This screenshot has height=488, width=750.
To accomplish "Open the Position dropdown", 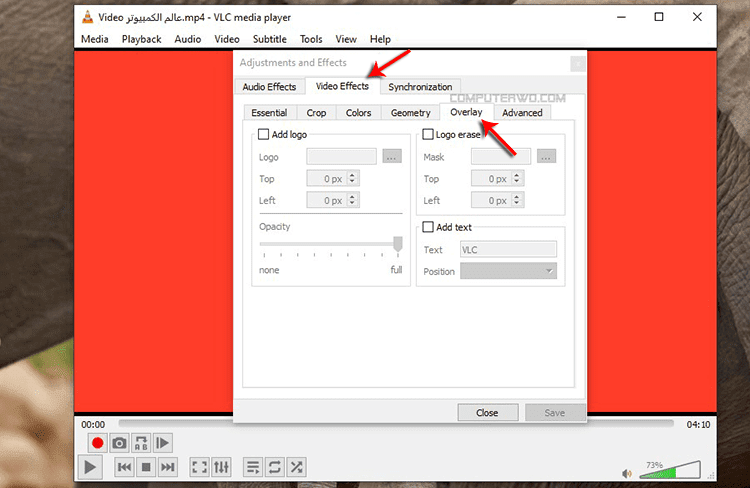I will (508, 271).
